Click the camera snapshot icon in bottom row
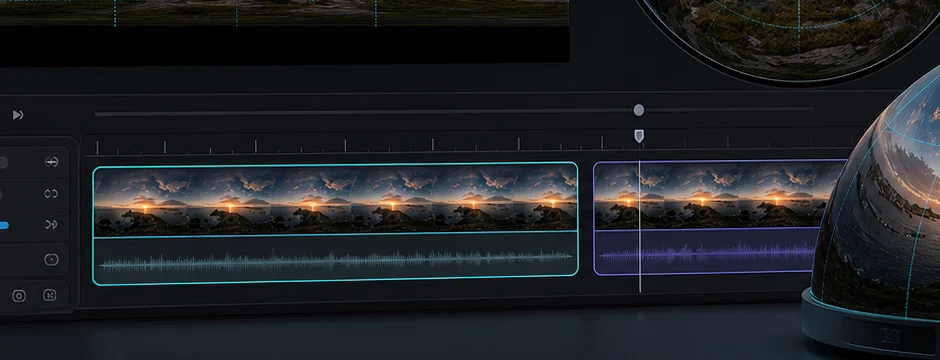This screenshot has height=360, width=940. tap(19, 295)
